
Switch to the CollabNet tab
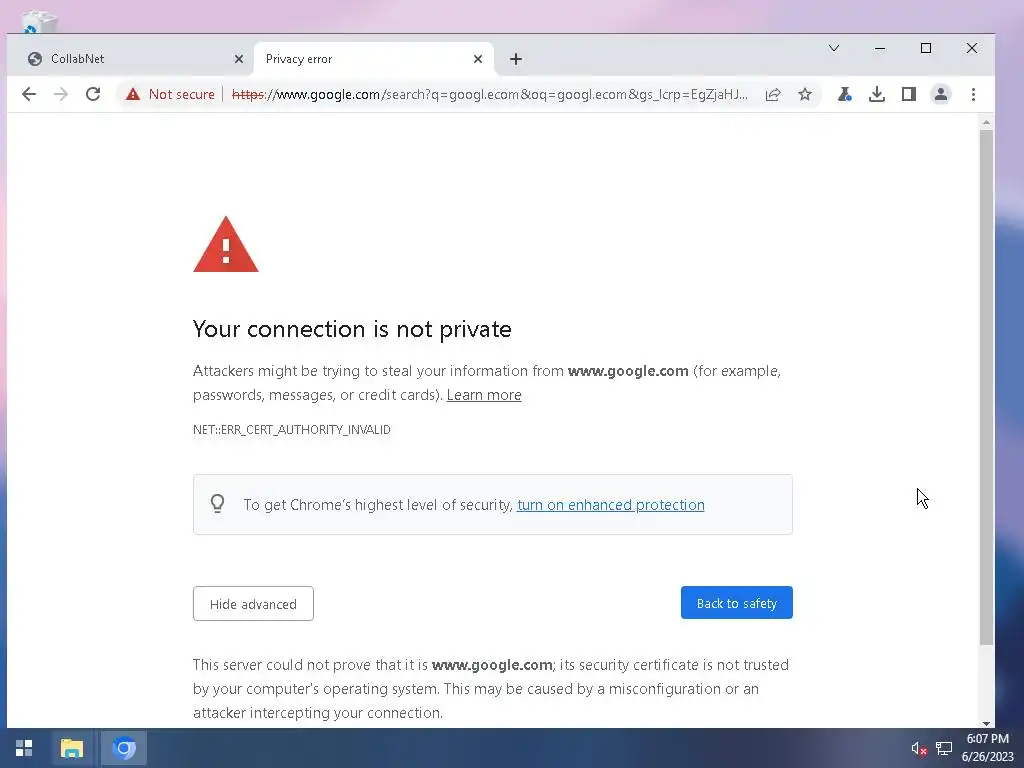point(131,59)
